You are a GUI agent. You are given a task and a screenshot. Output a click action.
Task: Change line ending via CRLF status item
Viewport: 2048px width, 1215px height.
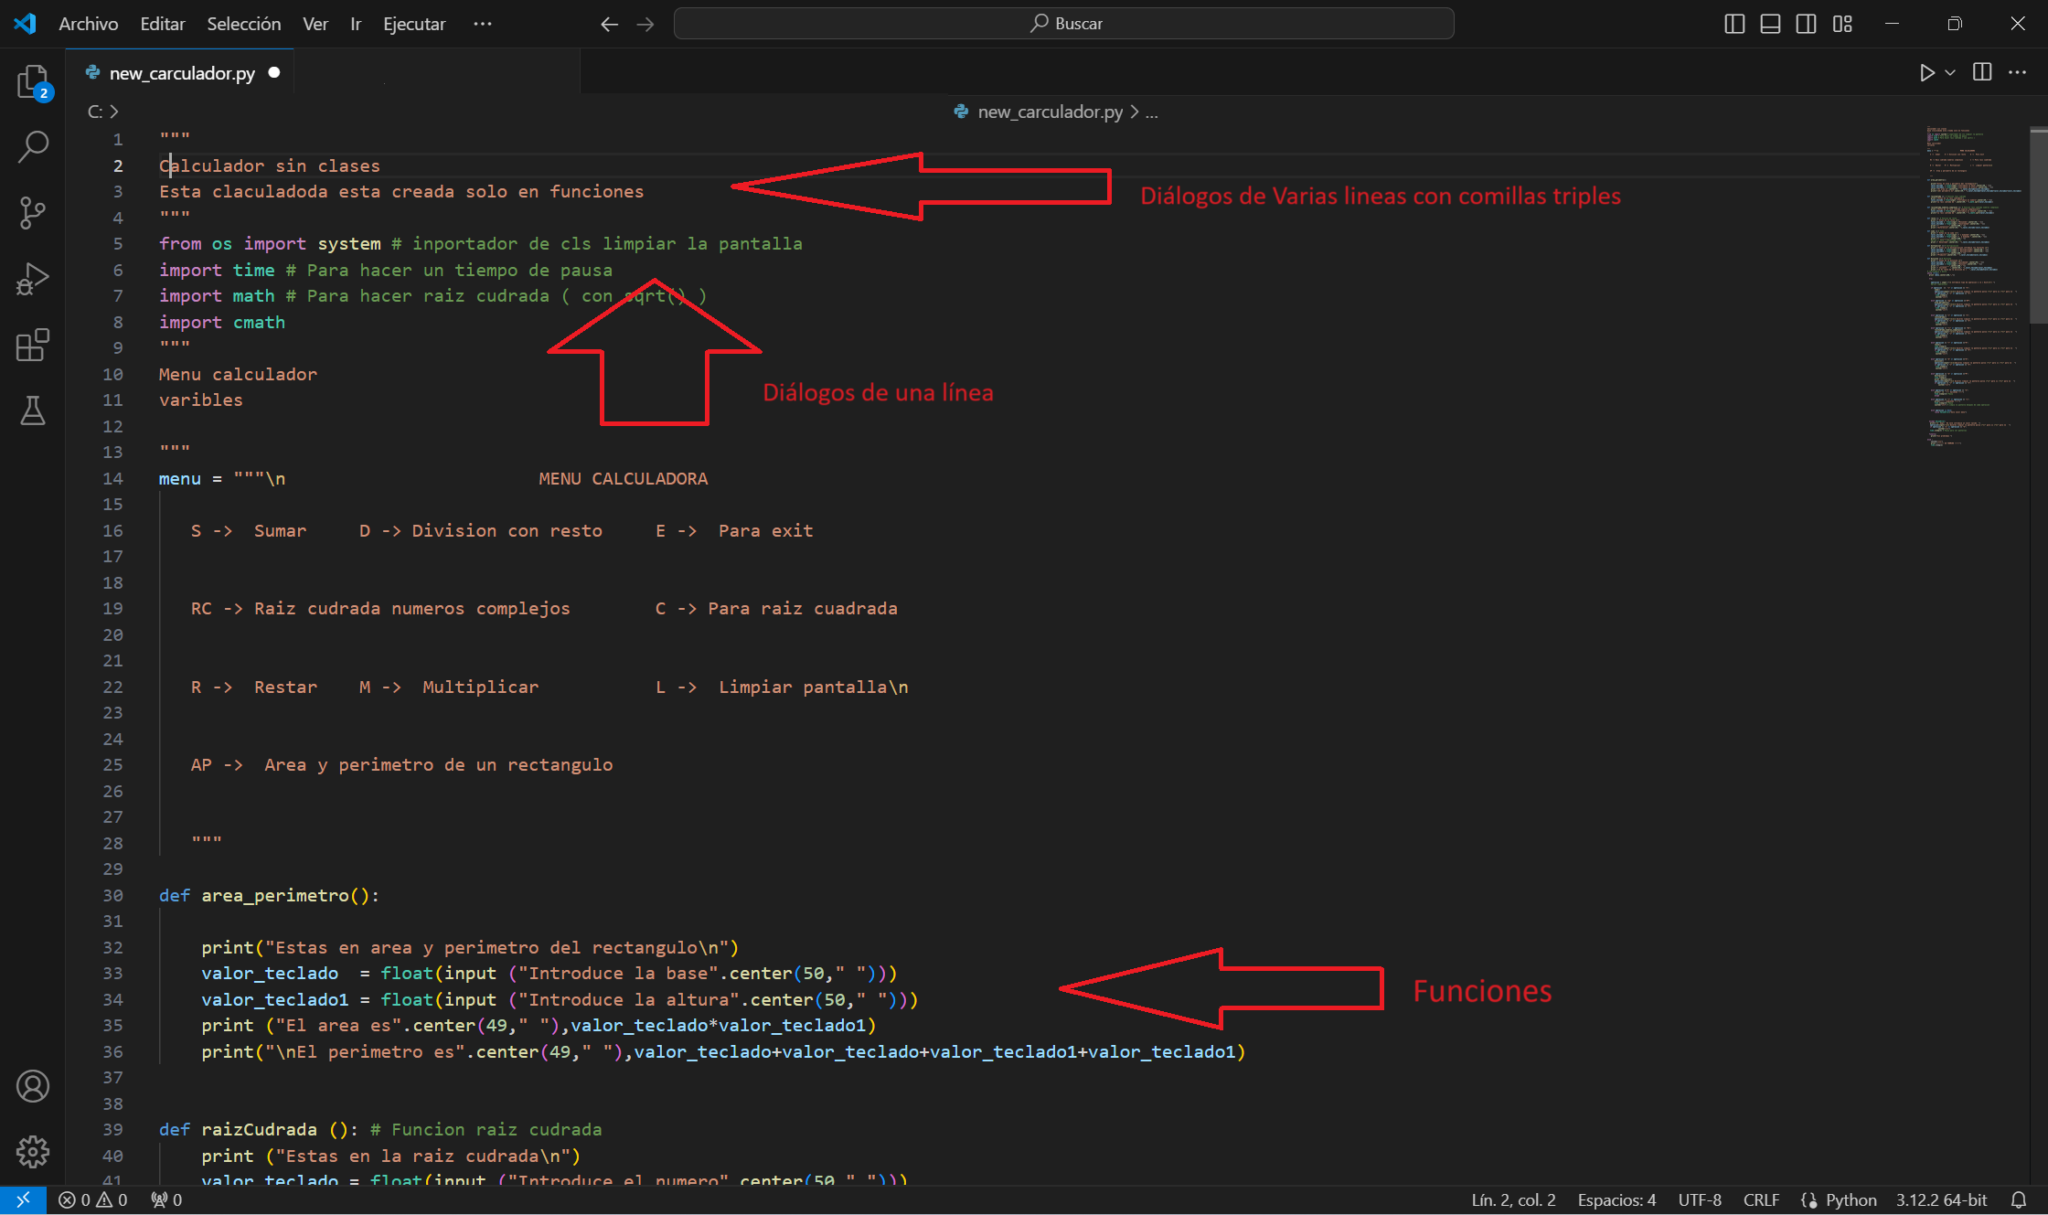pyautogui.click(x=1761, y=1199)
